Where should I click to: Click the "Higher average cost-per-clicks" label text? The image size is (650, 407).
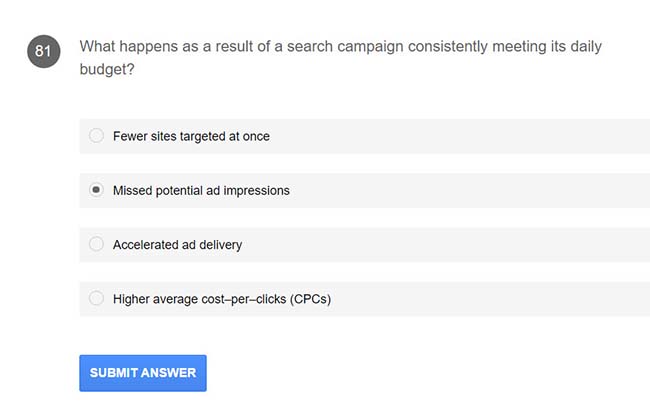click(200, 298)
